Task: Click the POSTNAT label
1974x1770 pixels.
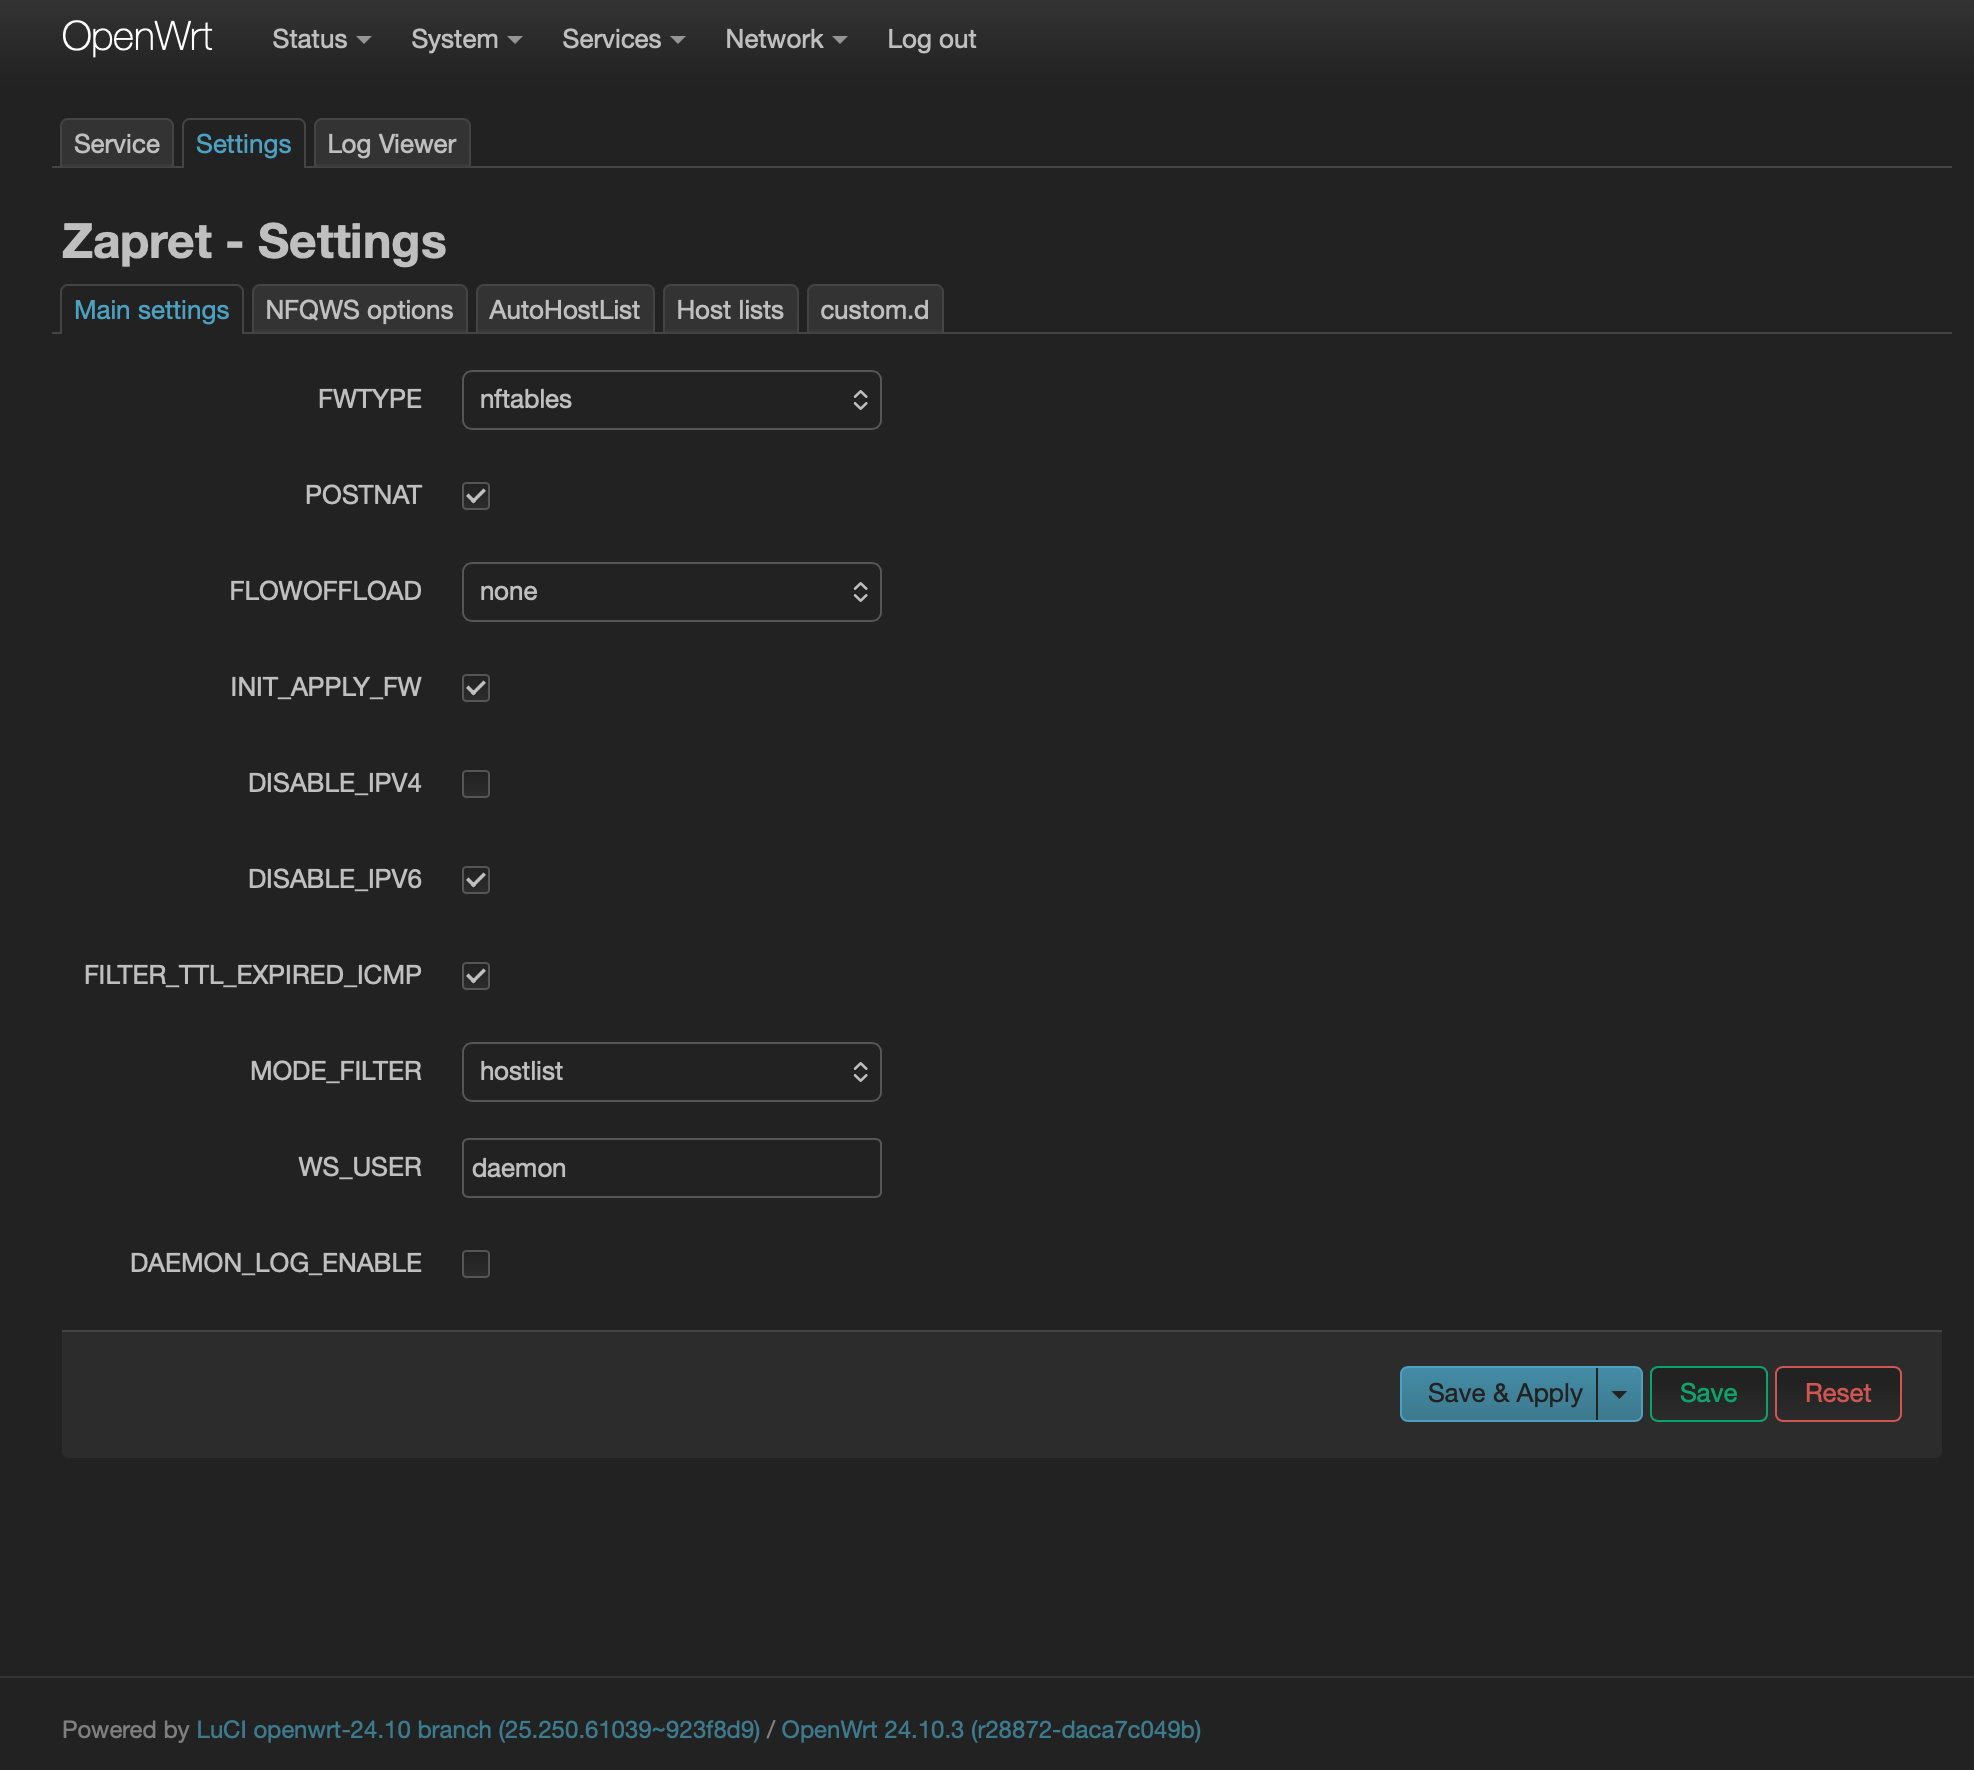Action: click(363, 495)
